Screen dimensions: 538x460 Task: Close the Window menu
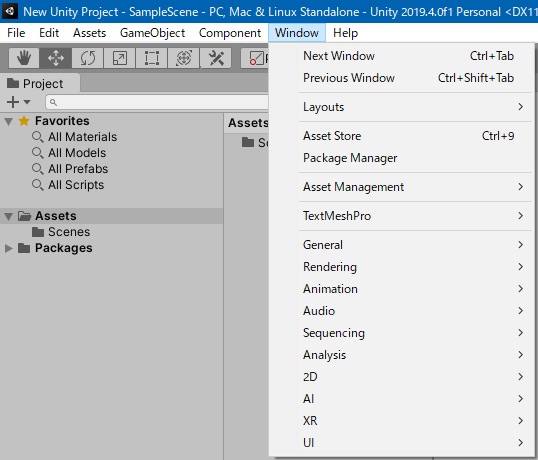click(297, 33)
